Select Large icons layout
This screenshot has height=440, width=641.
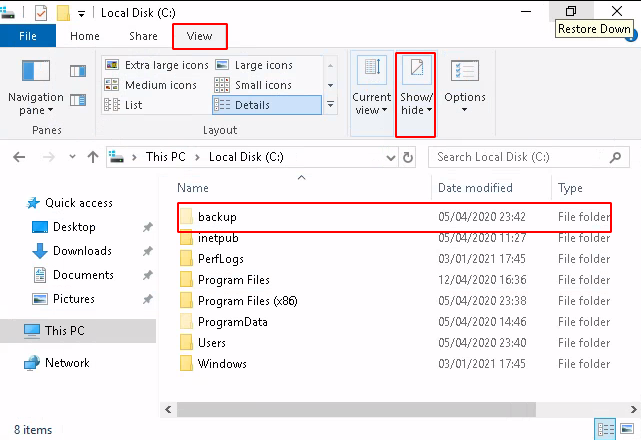tap(254, 65)
